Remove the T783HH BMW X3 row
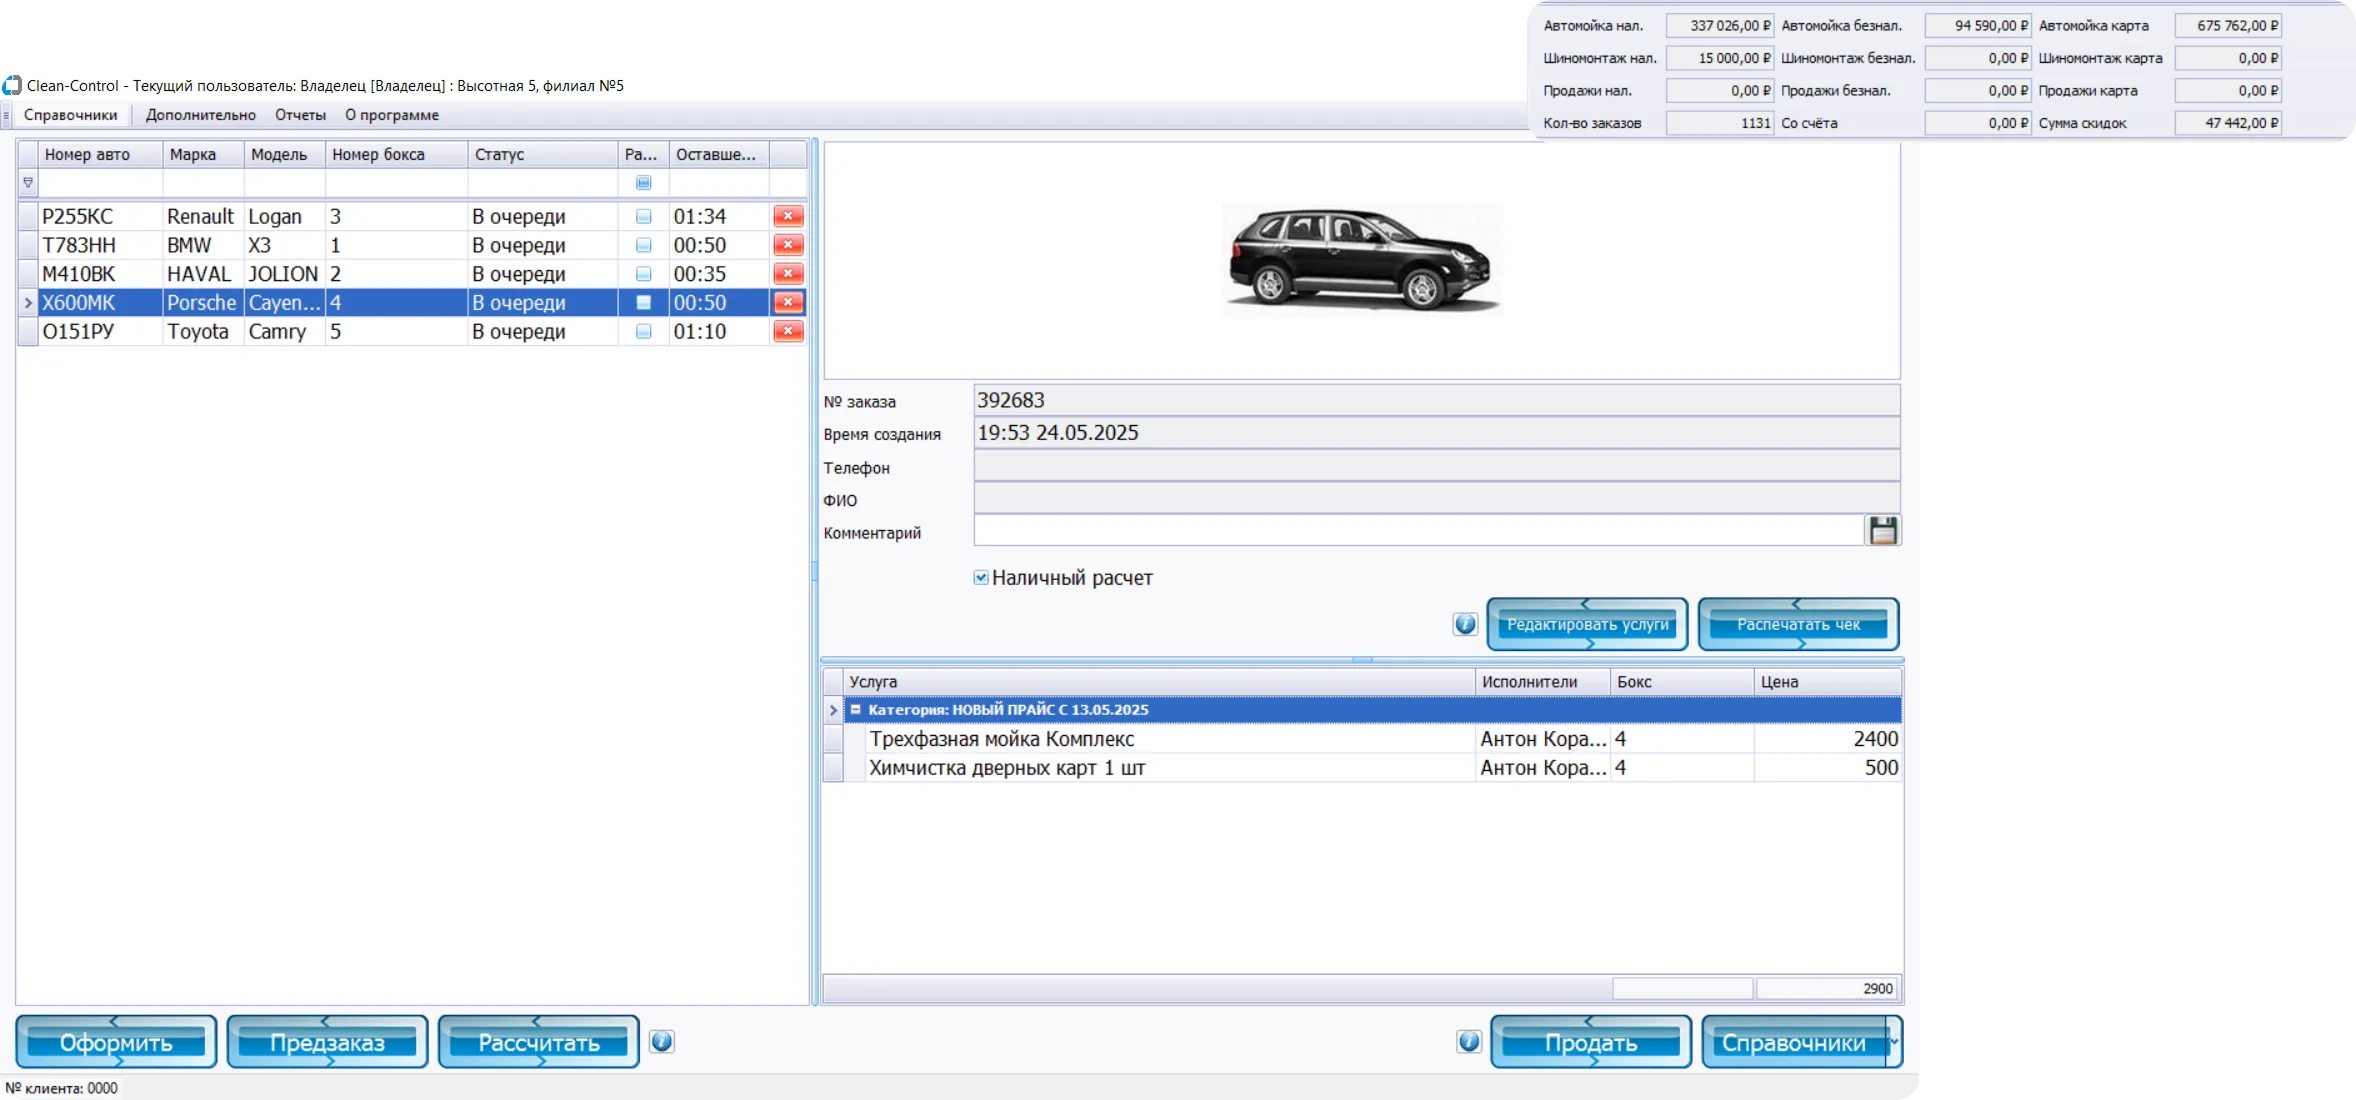The width and height of the screenshot is (2356, 1100). tap(788, 245)
